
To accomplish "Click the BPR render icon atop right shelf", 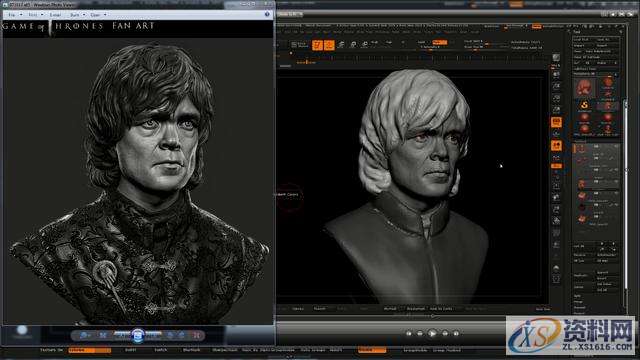I will [556, 58].
